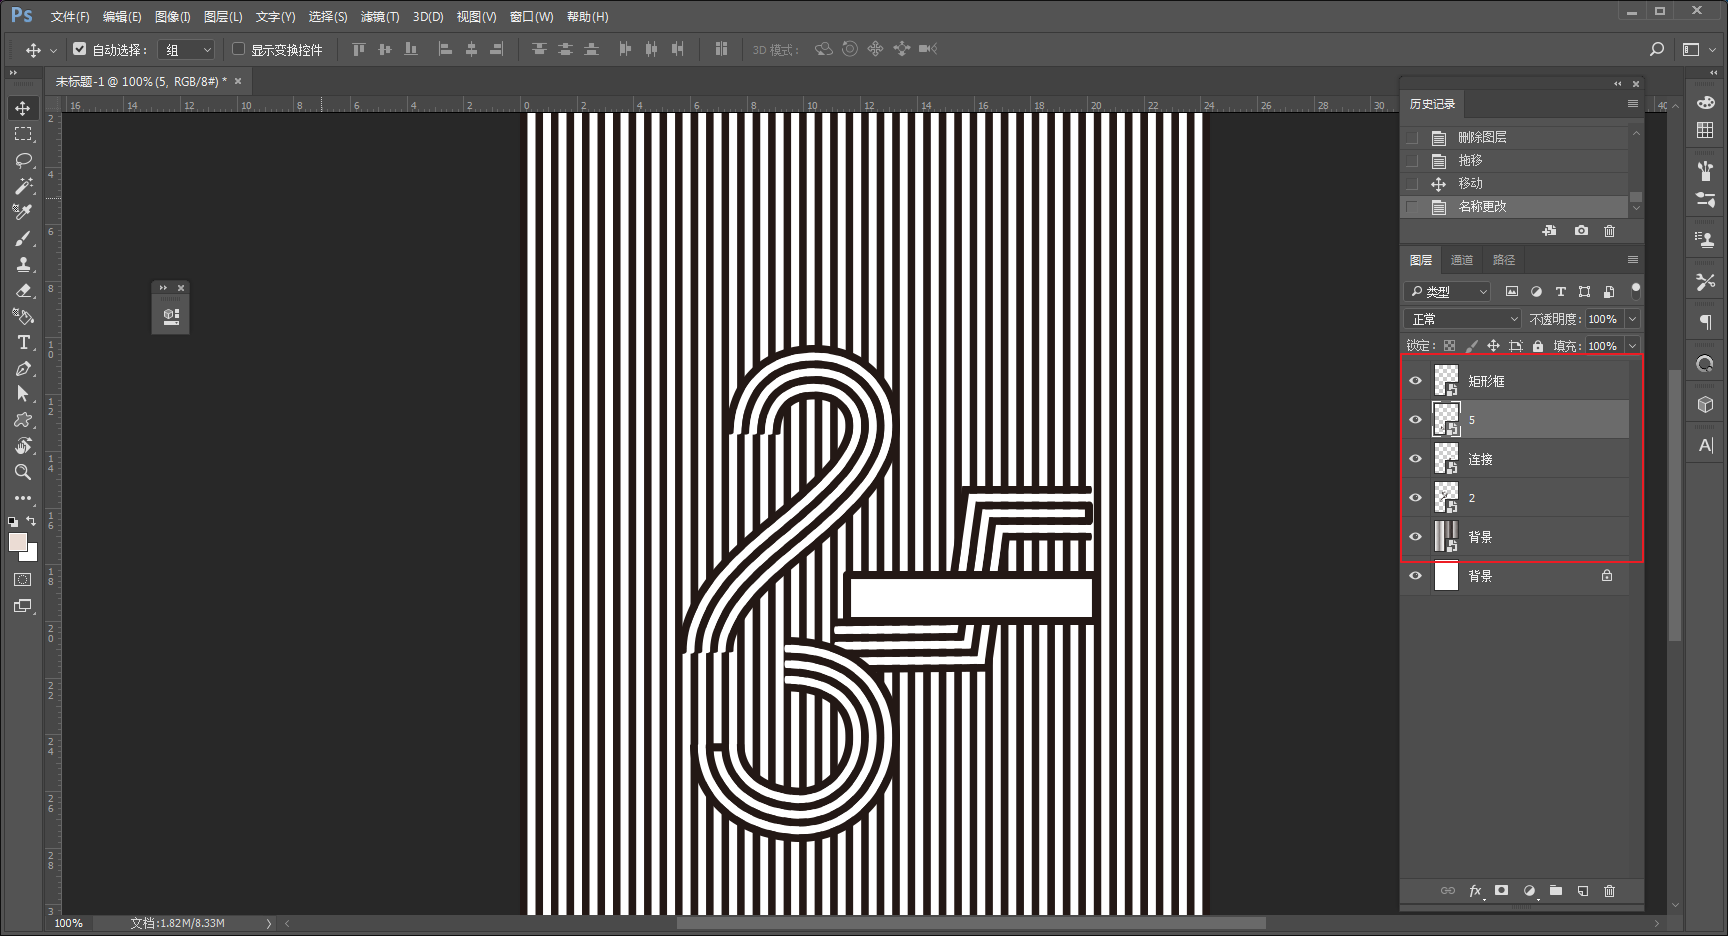
Task: Filter layers by type (T) icon
Action: pos(1560,292)
